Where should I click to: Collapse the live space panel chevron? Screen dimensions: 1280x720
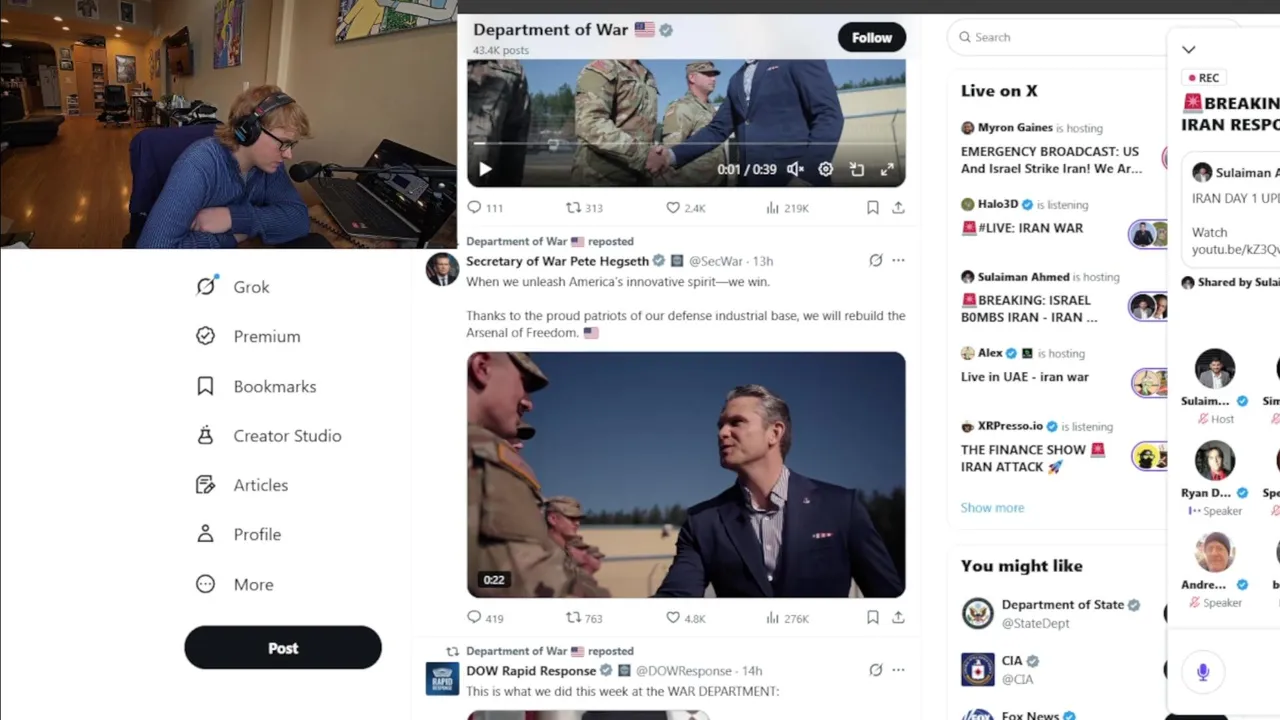coord(1188,49)
